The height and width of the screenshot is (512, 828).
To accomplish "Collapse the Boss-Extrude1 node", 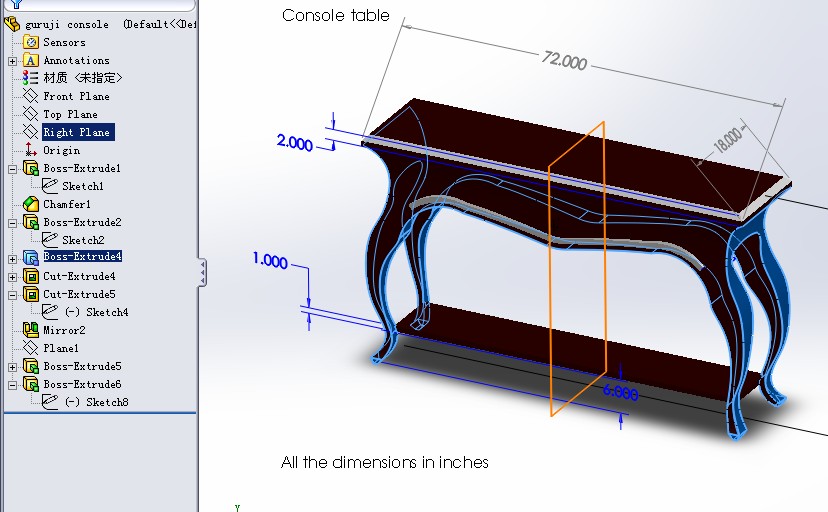I will (x=13, y=169).
